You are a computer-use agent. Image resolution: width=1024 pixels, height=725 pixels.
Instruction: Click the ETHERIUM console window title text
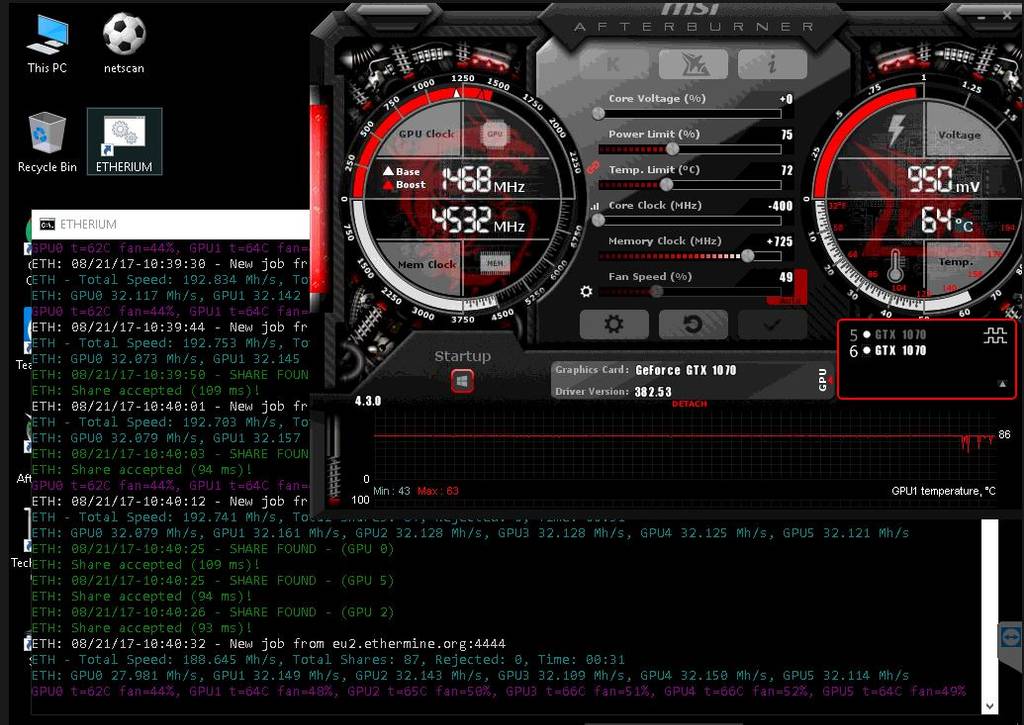[x=88, y=225]
